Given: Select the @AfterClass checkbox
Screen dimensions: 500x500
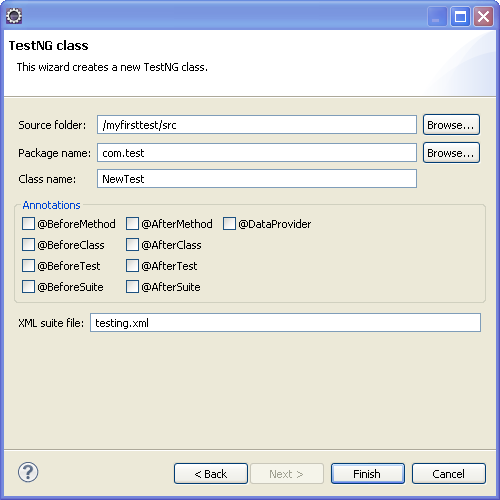Looking at the screenshot, I should 132,245.
